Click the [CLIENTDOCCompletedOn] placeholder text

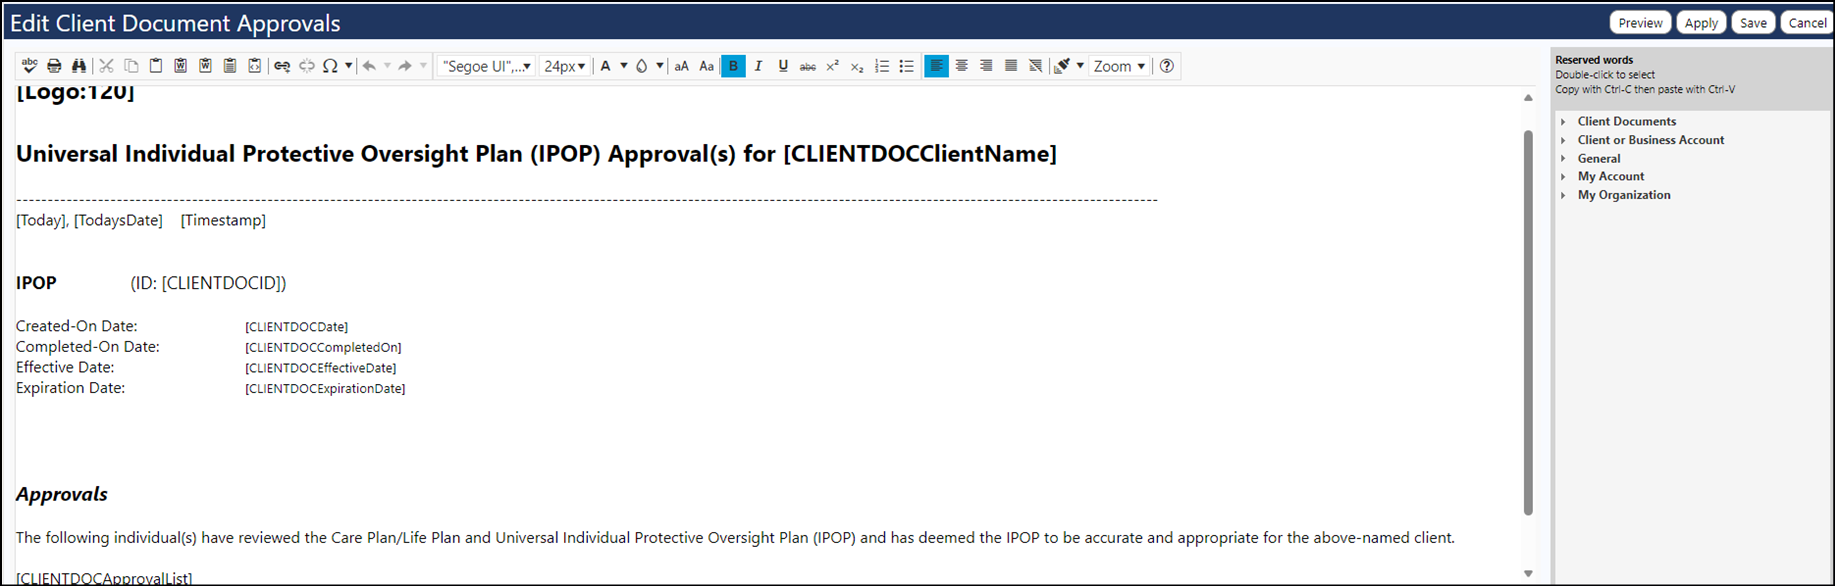tap(323, 348)
